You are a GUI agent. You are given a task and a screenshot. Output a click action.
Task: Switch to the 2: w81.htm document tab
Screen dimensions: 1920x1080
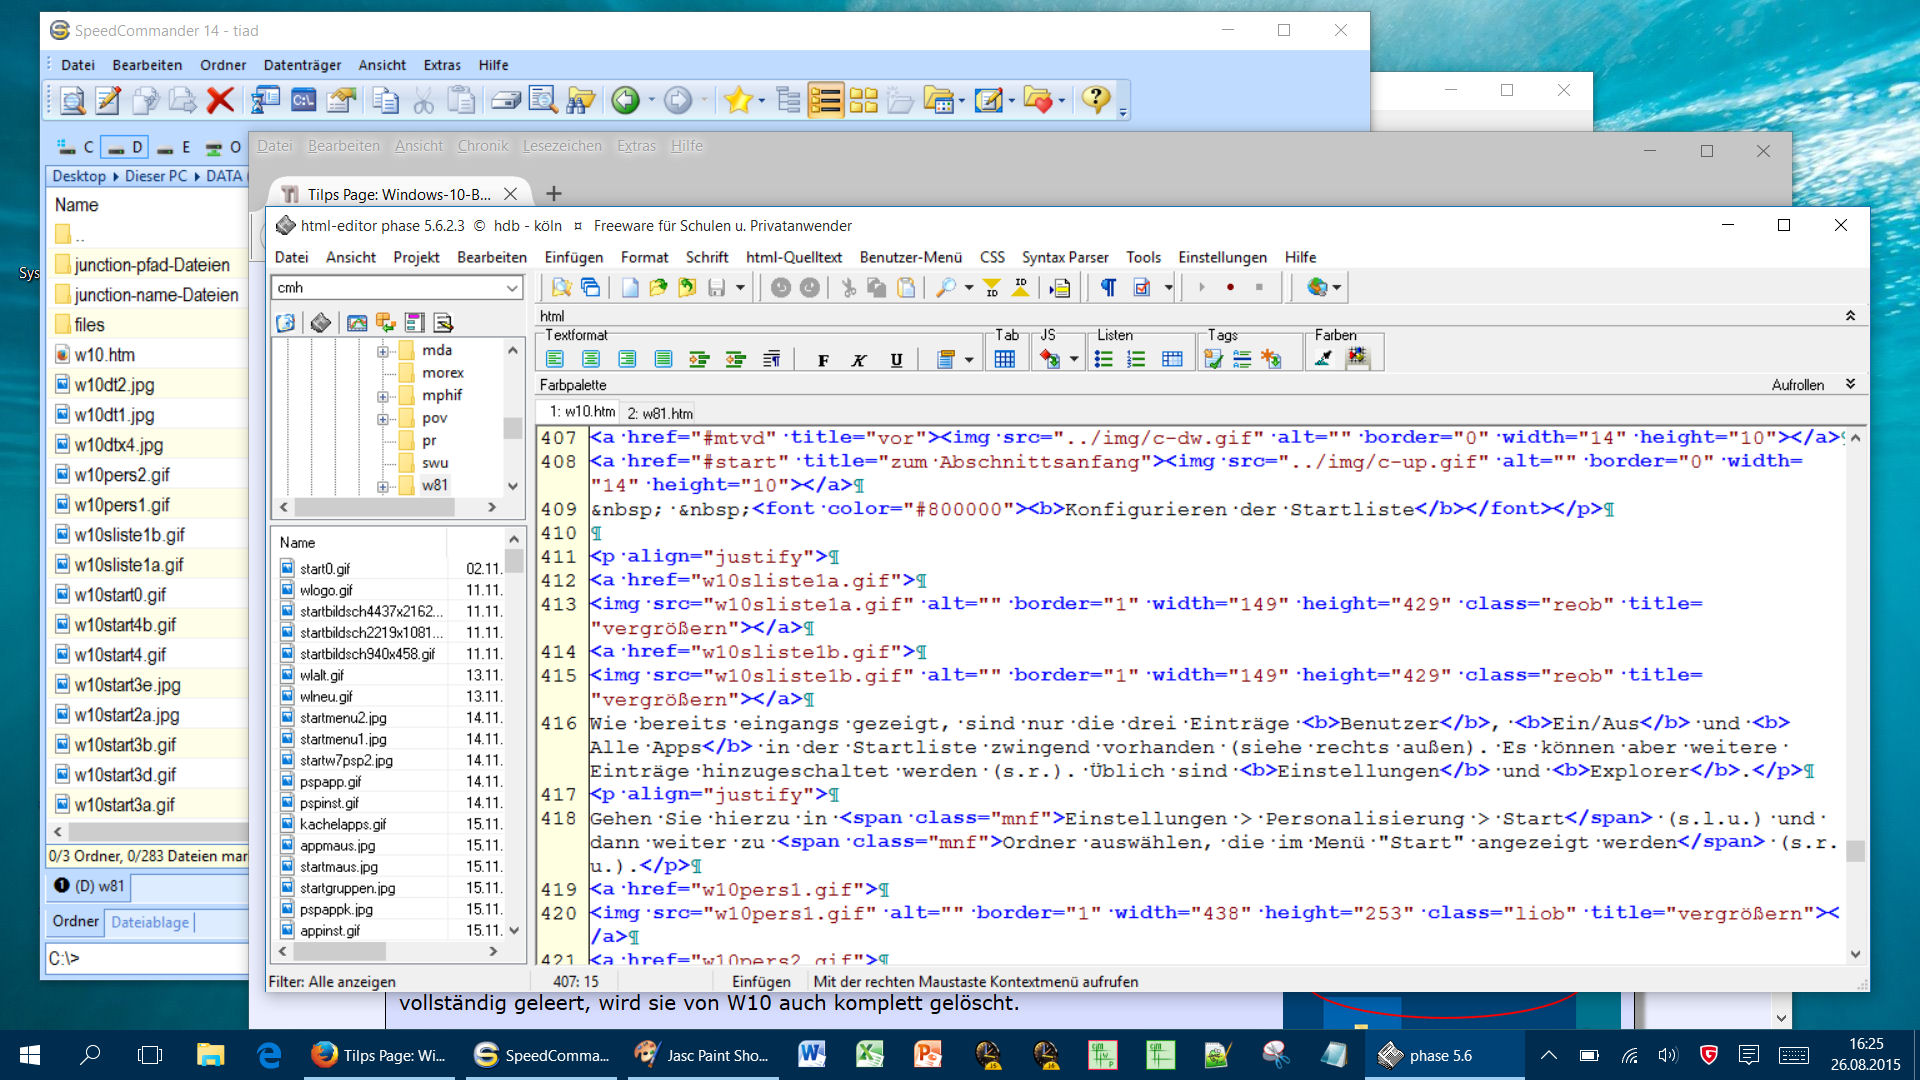(x=660, y=412)
